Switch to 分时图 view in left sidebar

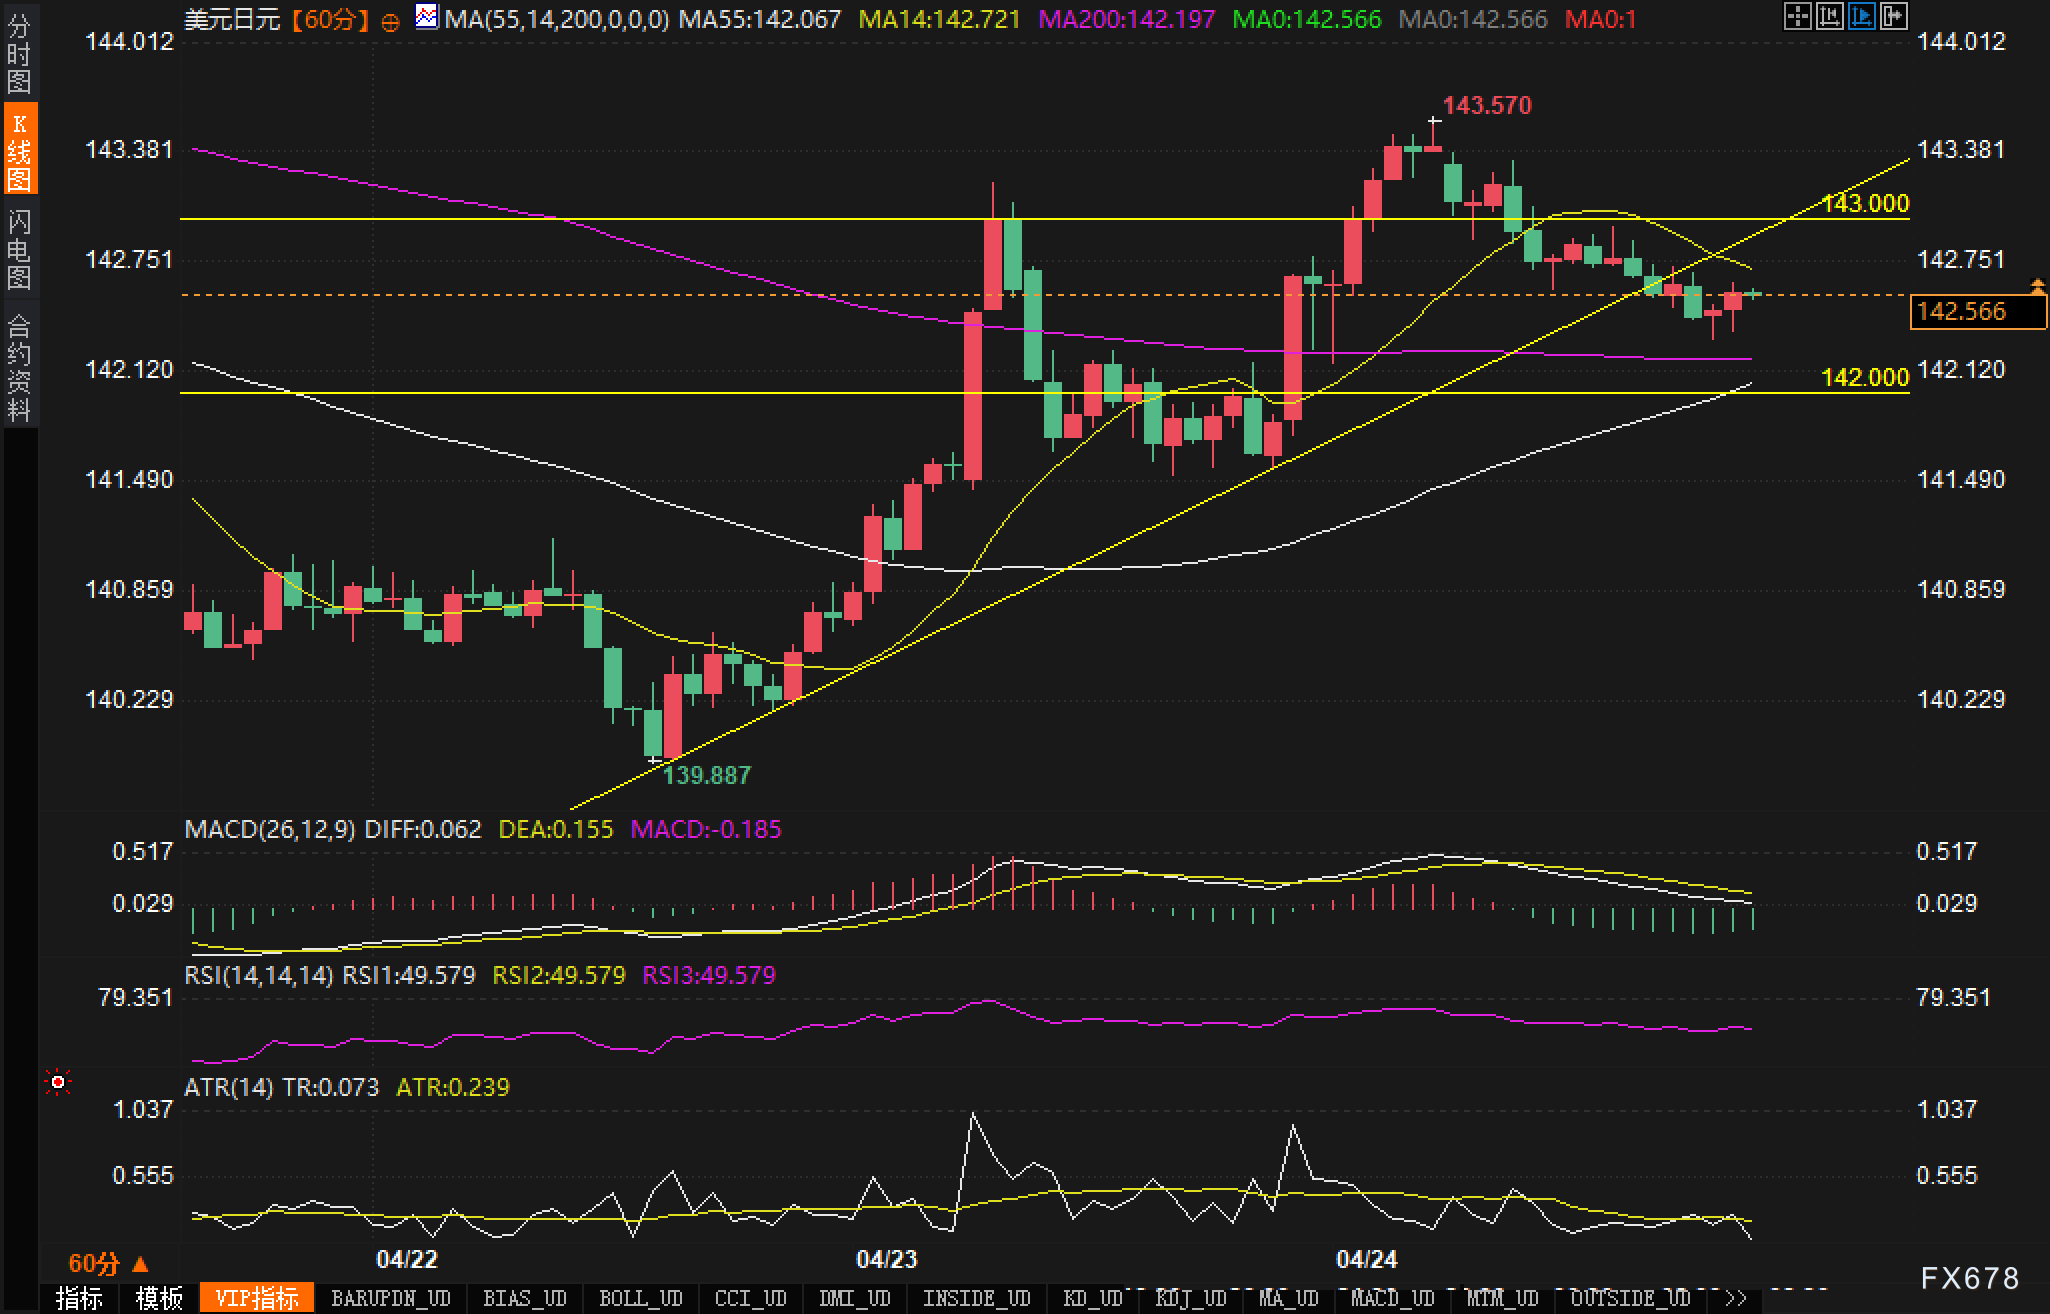pyautogui.click(x=19, y=53)
